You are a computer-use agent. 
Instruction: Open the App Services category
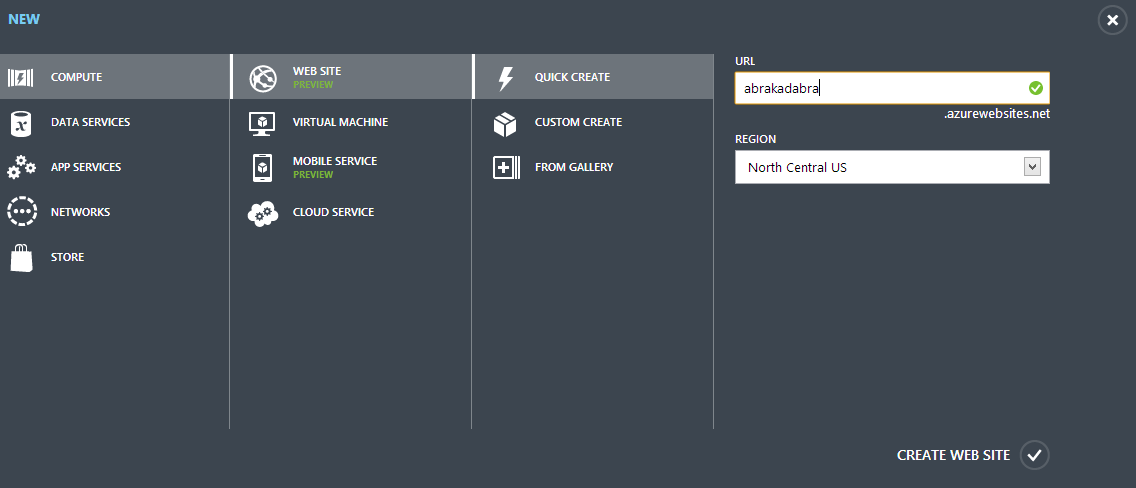tap(114, 167)
